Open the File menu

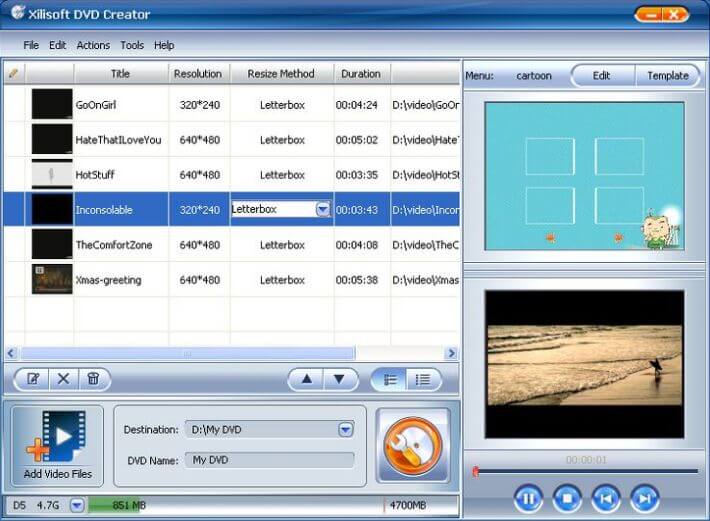click(x=31, y=45)
